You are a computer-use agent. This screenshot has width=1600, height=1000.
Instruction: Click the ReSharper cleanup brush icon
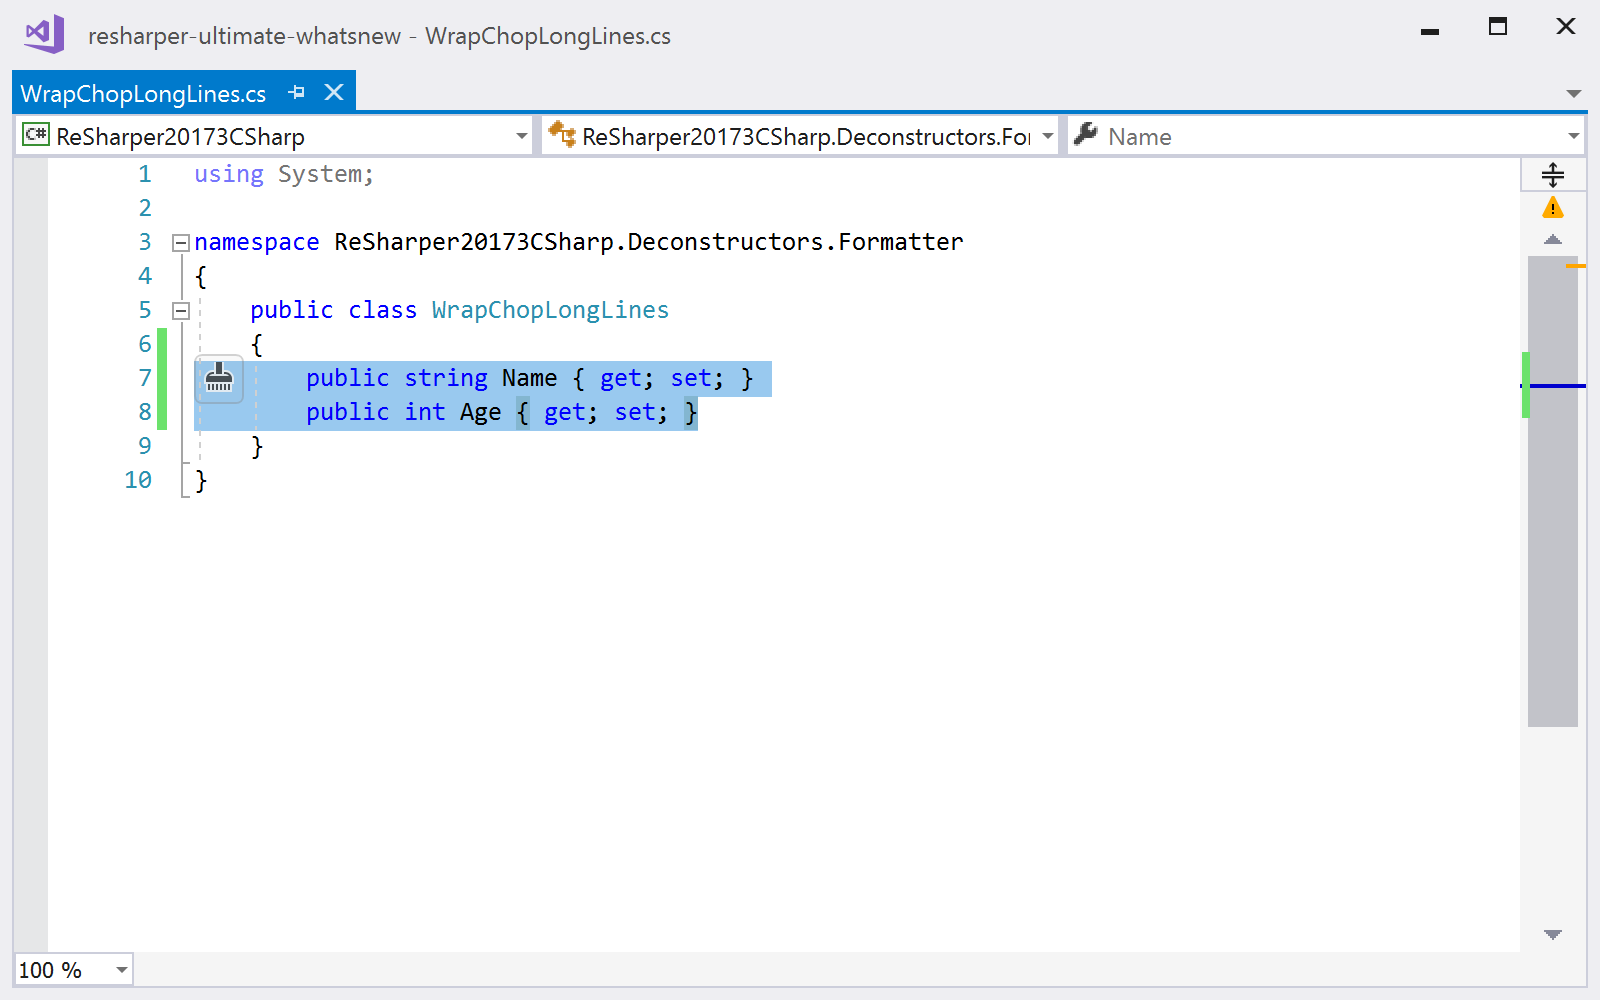point(219,378)
